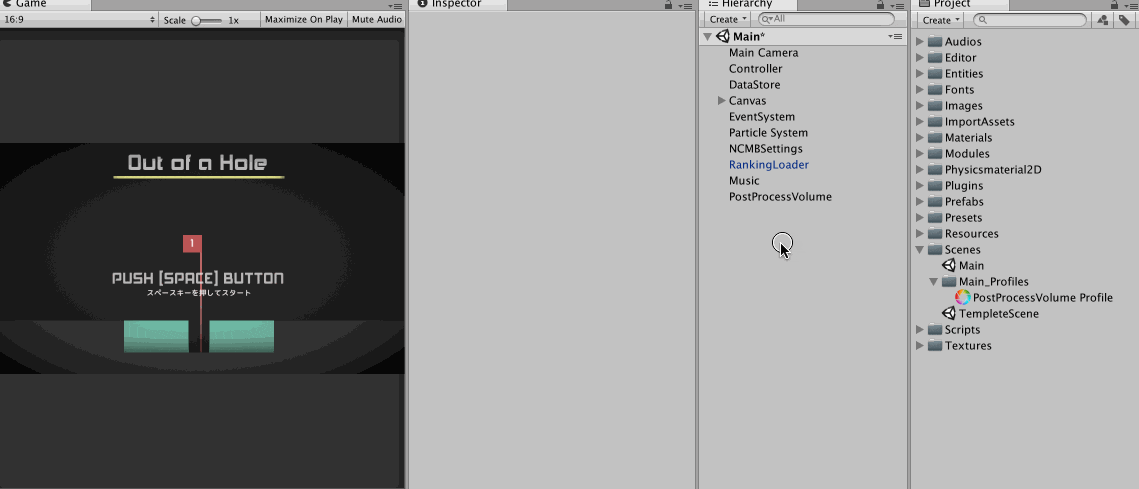The image size is (1139, 489).
Task: Click the TempleteScene Unity icon
Action: pyautogui.click(x=948, y=314)
